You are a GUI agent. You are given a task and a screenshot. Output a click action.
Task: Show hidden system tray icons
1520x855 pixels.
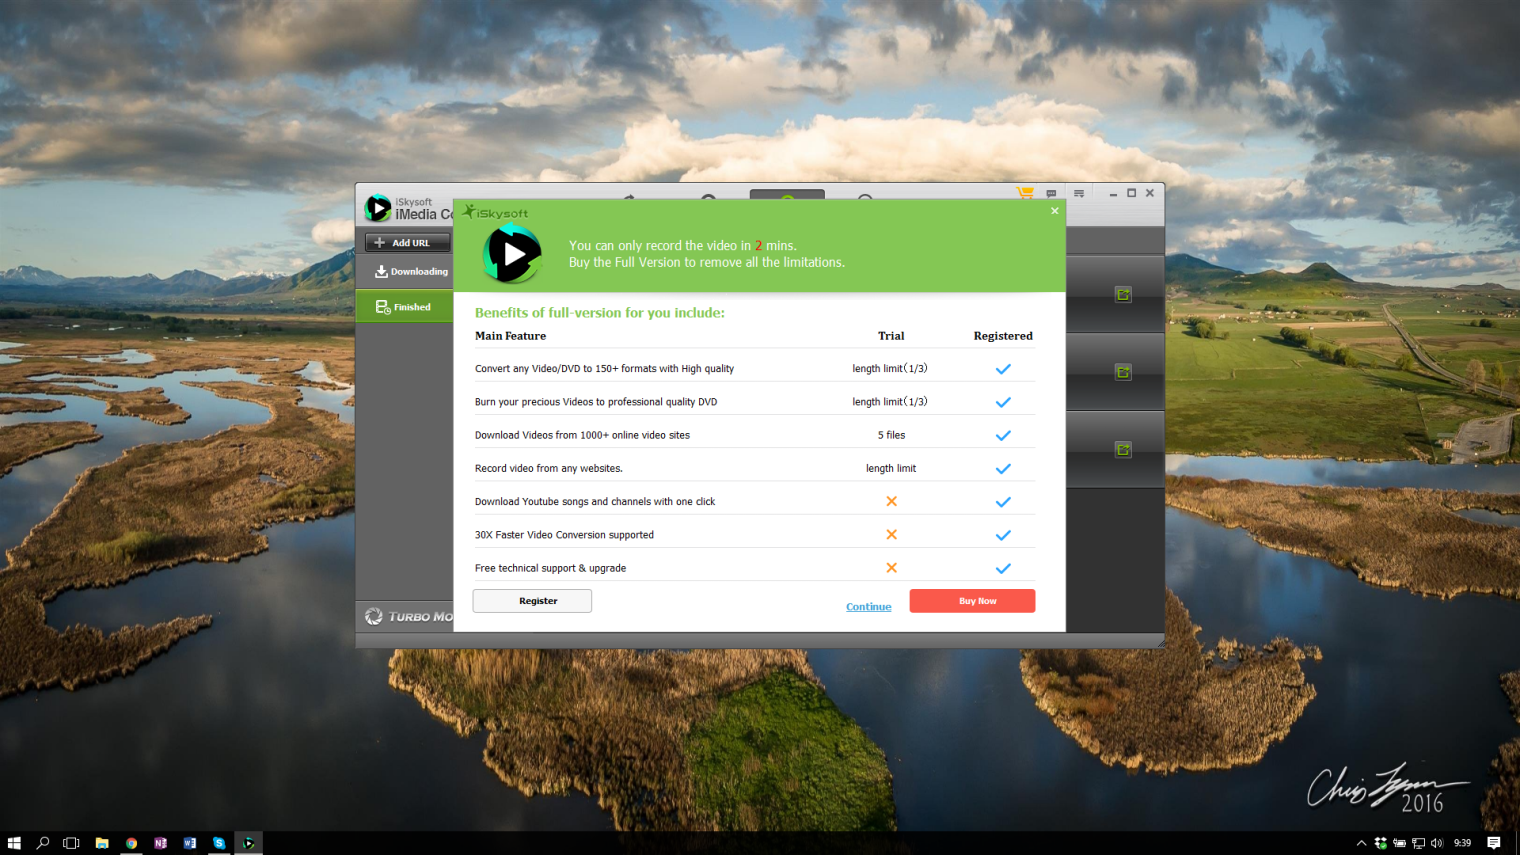click(x=1361, y=843)
